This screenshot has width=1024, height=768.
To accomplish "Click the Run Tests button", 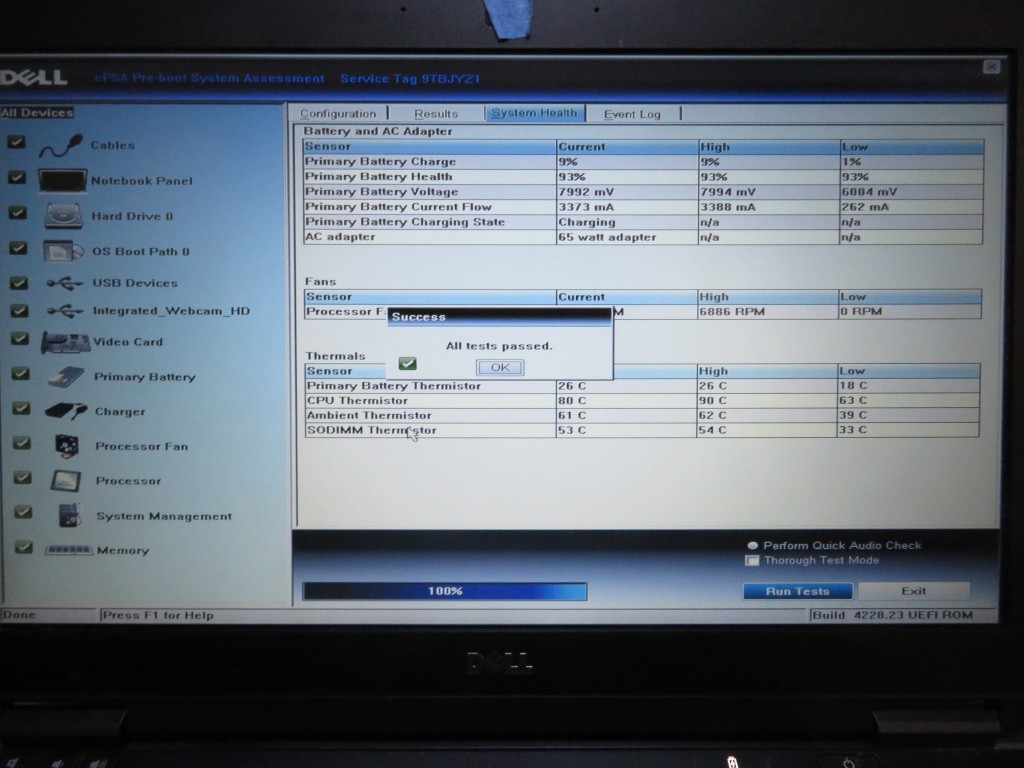I will (x=797, y=591).
